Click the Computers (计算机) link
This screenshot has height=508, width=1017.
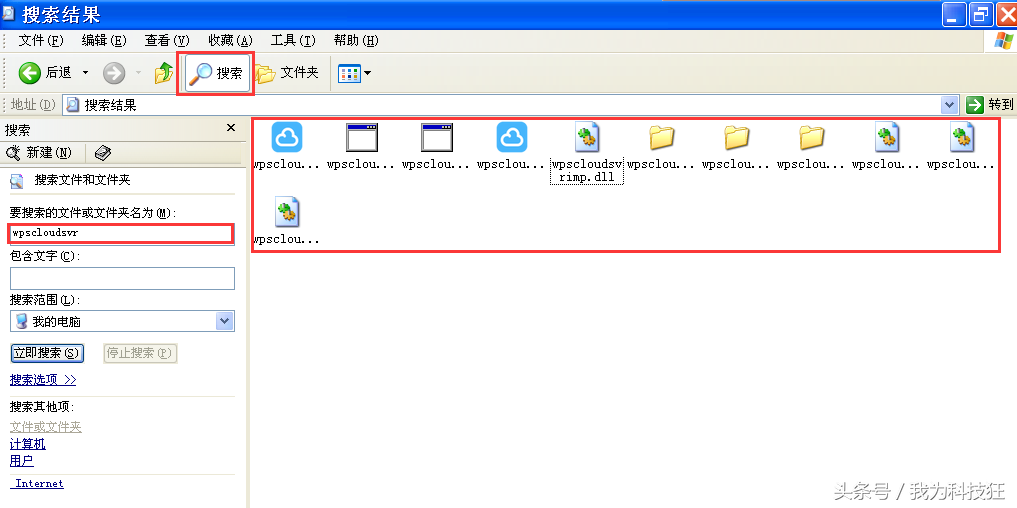pos(28,444)
